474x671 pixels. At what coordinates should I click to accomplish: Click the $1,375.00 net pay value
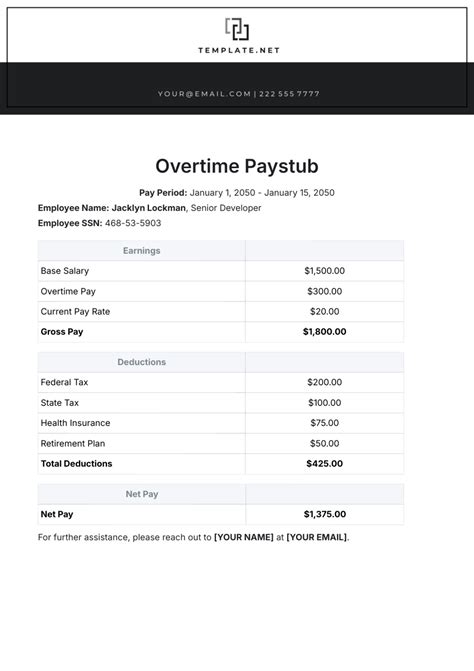[x=325, y=514]
